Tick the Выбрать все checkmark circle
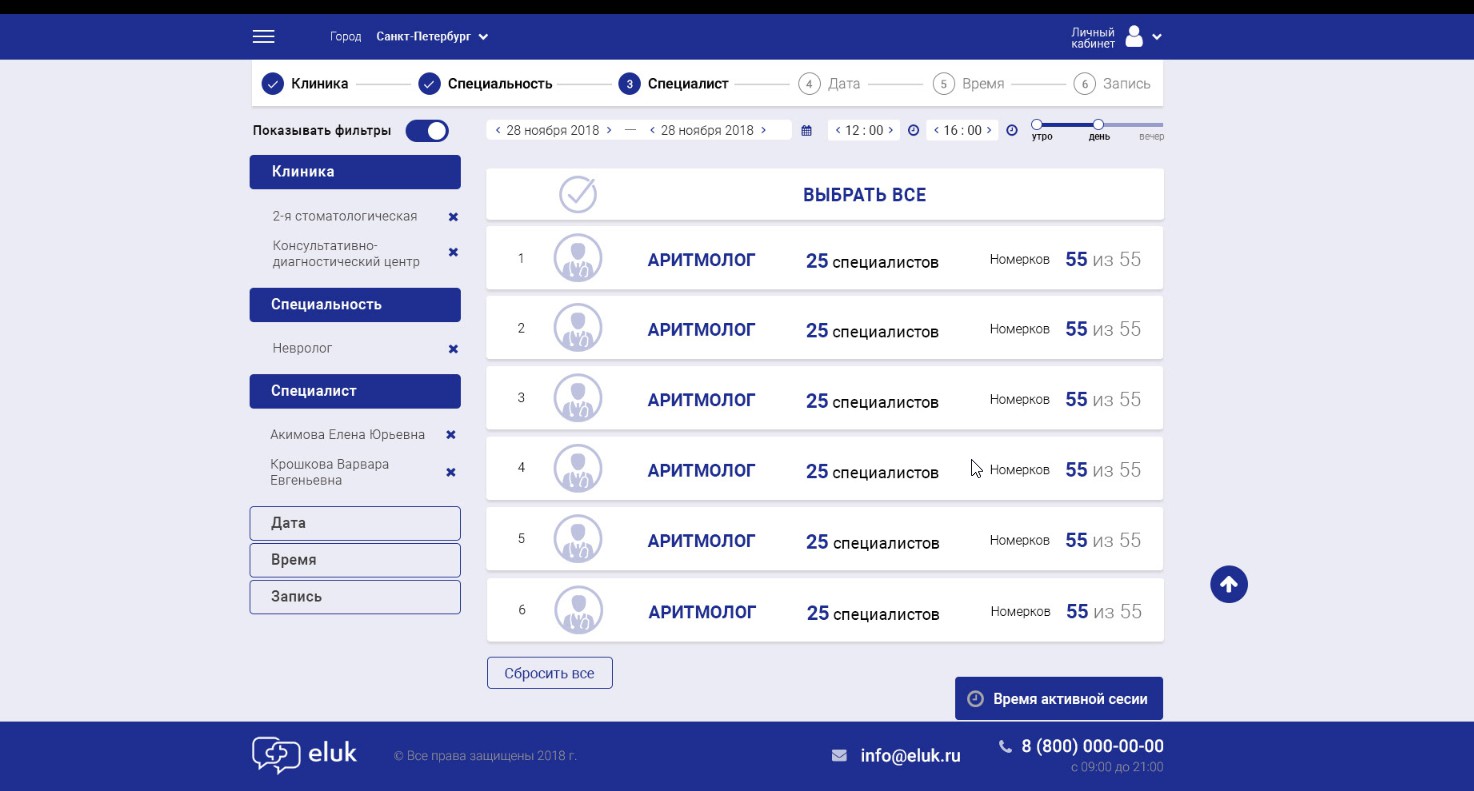Image resolution: width=1474 pixels, height=791 pixels. (x=578, y=194)
